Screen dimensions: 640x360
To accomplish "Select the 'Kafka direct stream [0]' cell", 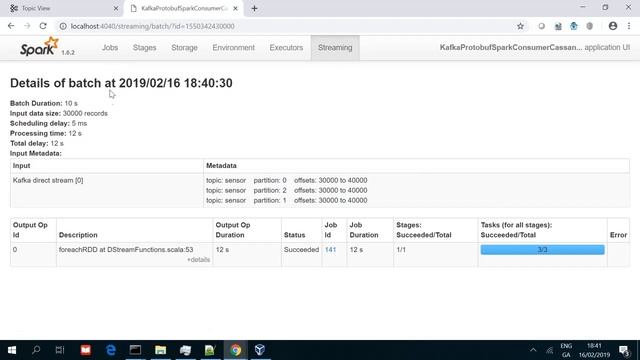I will tap(107, 190).
